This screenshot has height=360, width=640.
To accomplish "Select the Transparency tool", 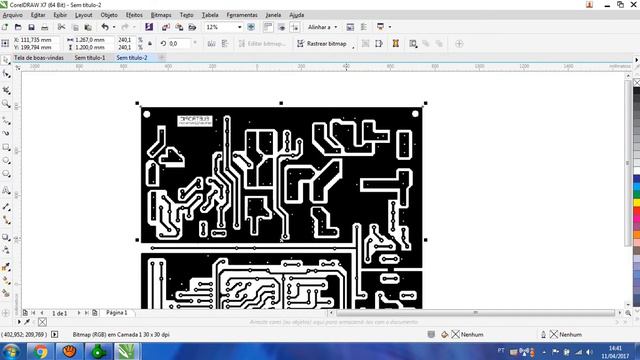I will point(6,250).
